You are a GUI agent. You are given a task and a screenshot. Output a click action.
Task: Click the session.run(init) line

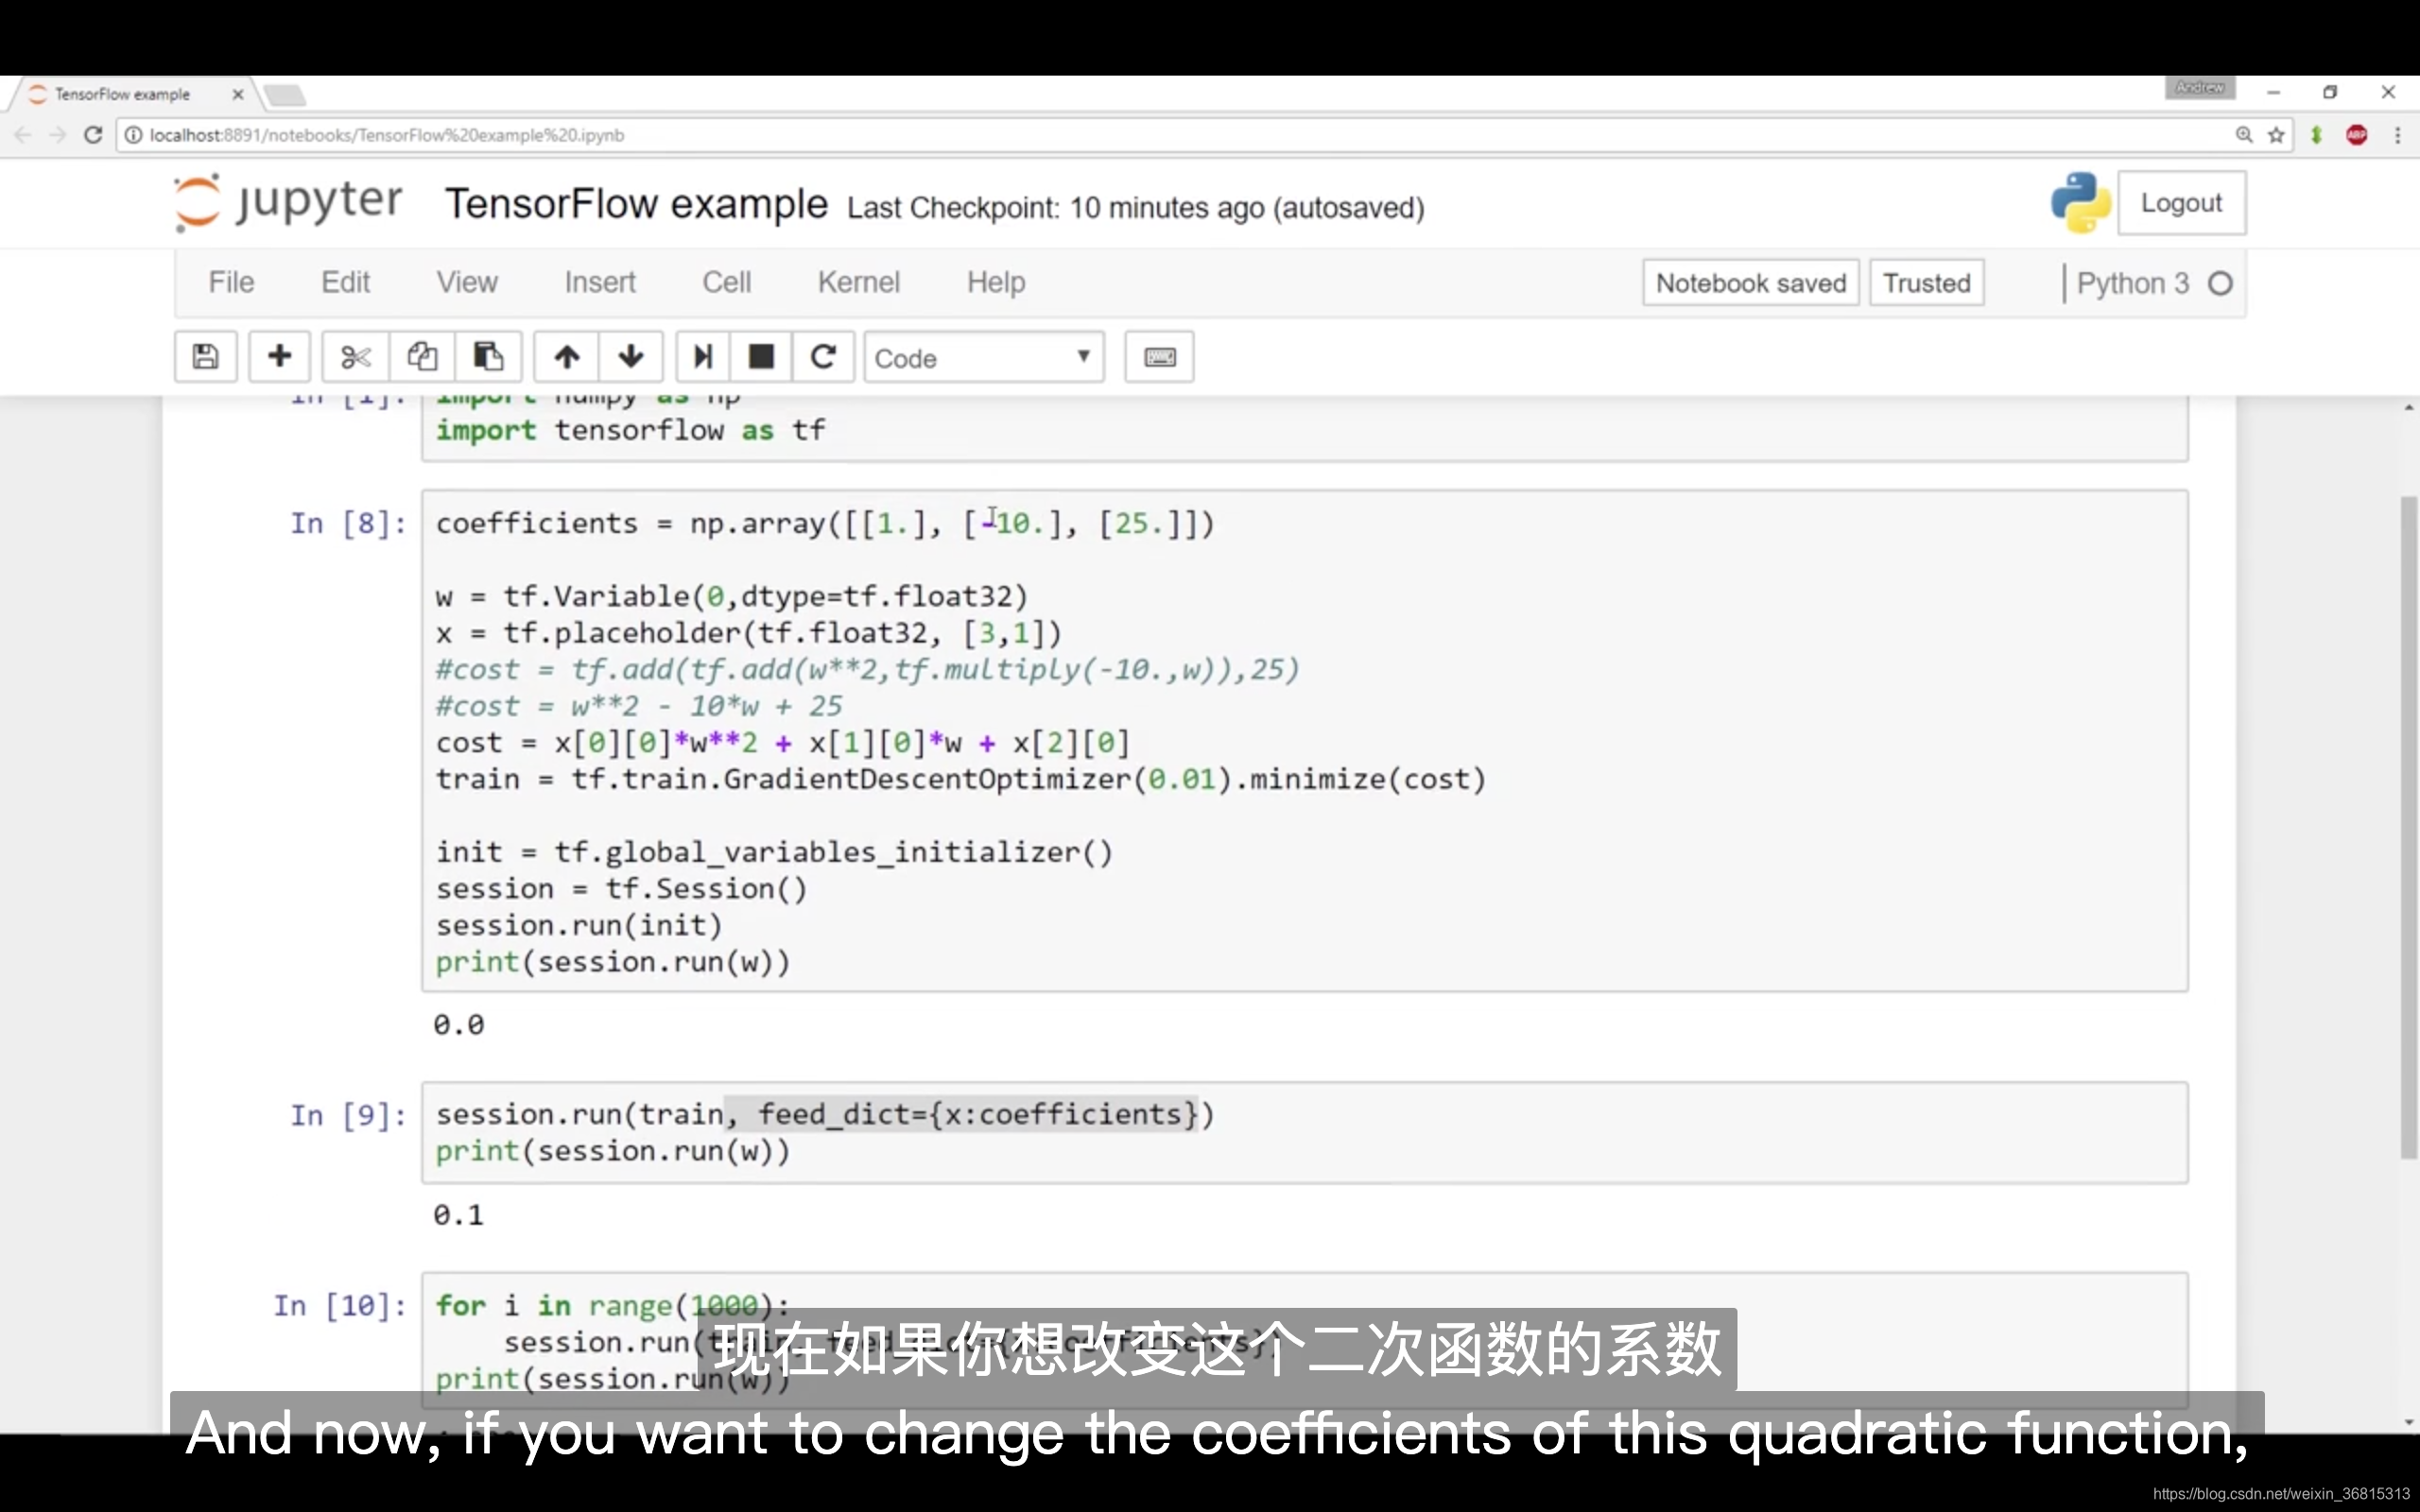tap(578, 926)
